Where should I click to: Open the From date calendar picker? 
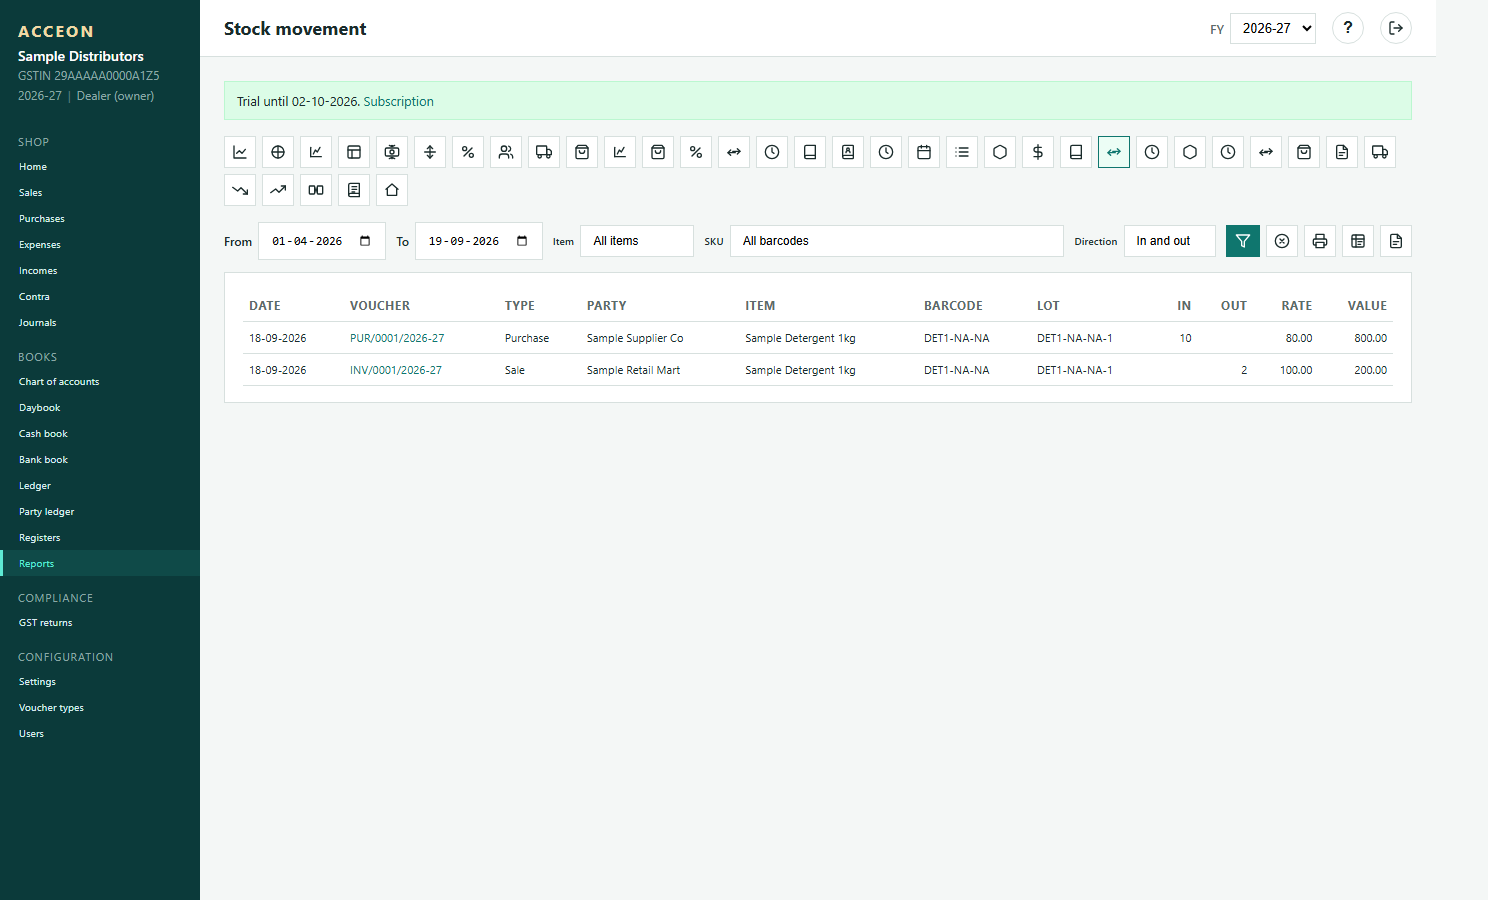click(x=365, y=241)
